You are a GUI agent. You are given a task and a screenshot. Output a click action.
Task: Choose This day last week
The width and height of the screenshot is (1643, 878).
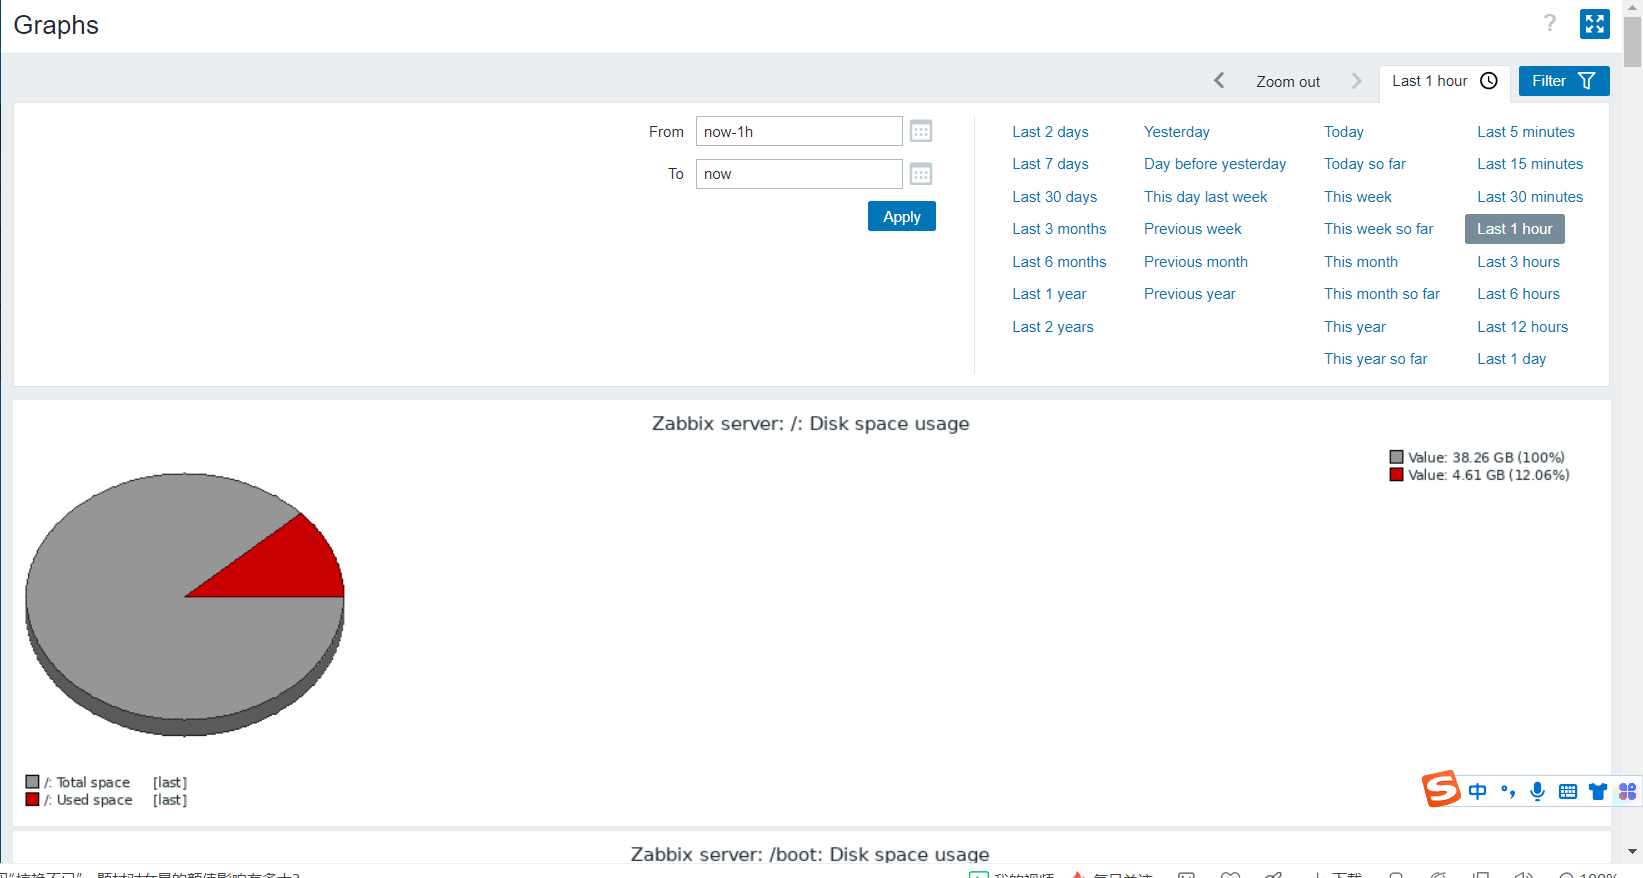click(x=1206, y=197)
